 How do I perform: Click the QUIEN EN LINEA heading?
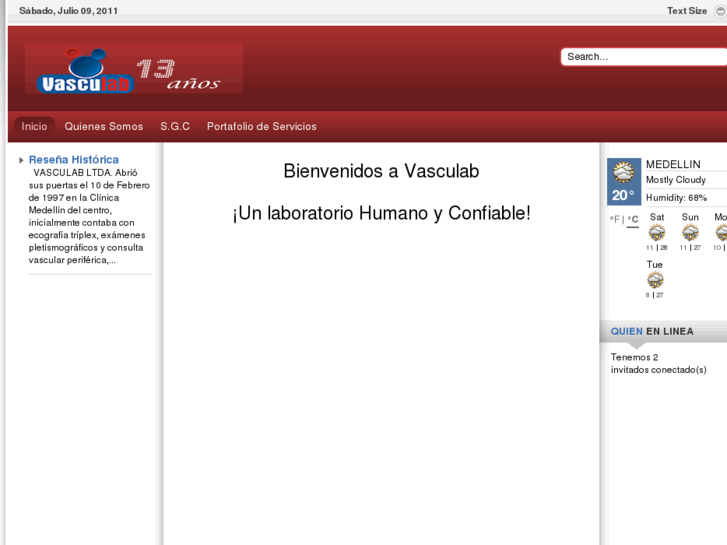(652, 331)
